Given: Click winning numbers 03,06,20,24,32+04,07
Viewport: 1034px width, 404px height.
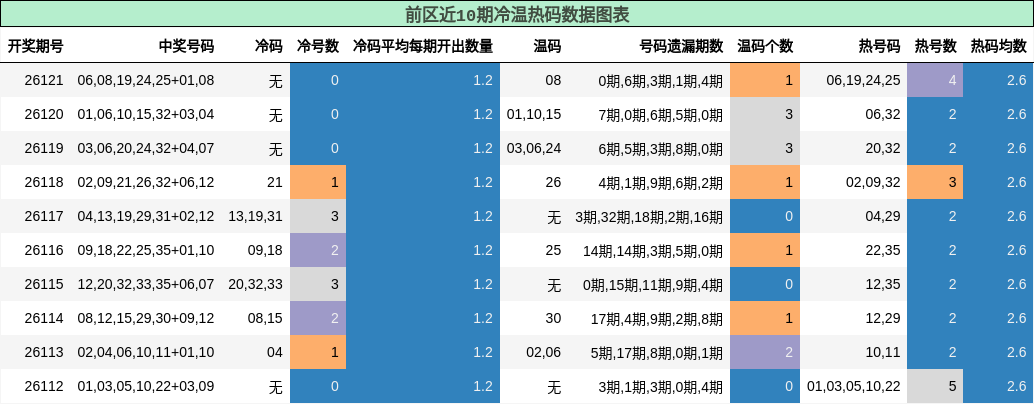Looking at the screenshot, I should click(x=146, y=148).
